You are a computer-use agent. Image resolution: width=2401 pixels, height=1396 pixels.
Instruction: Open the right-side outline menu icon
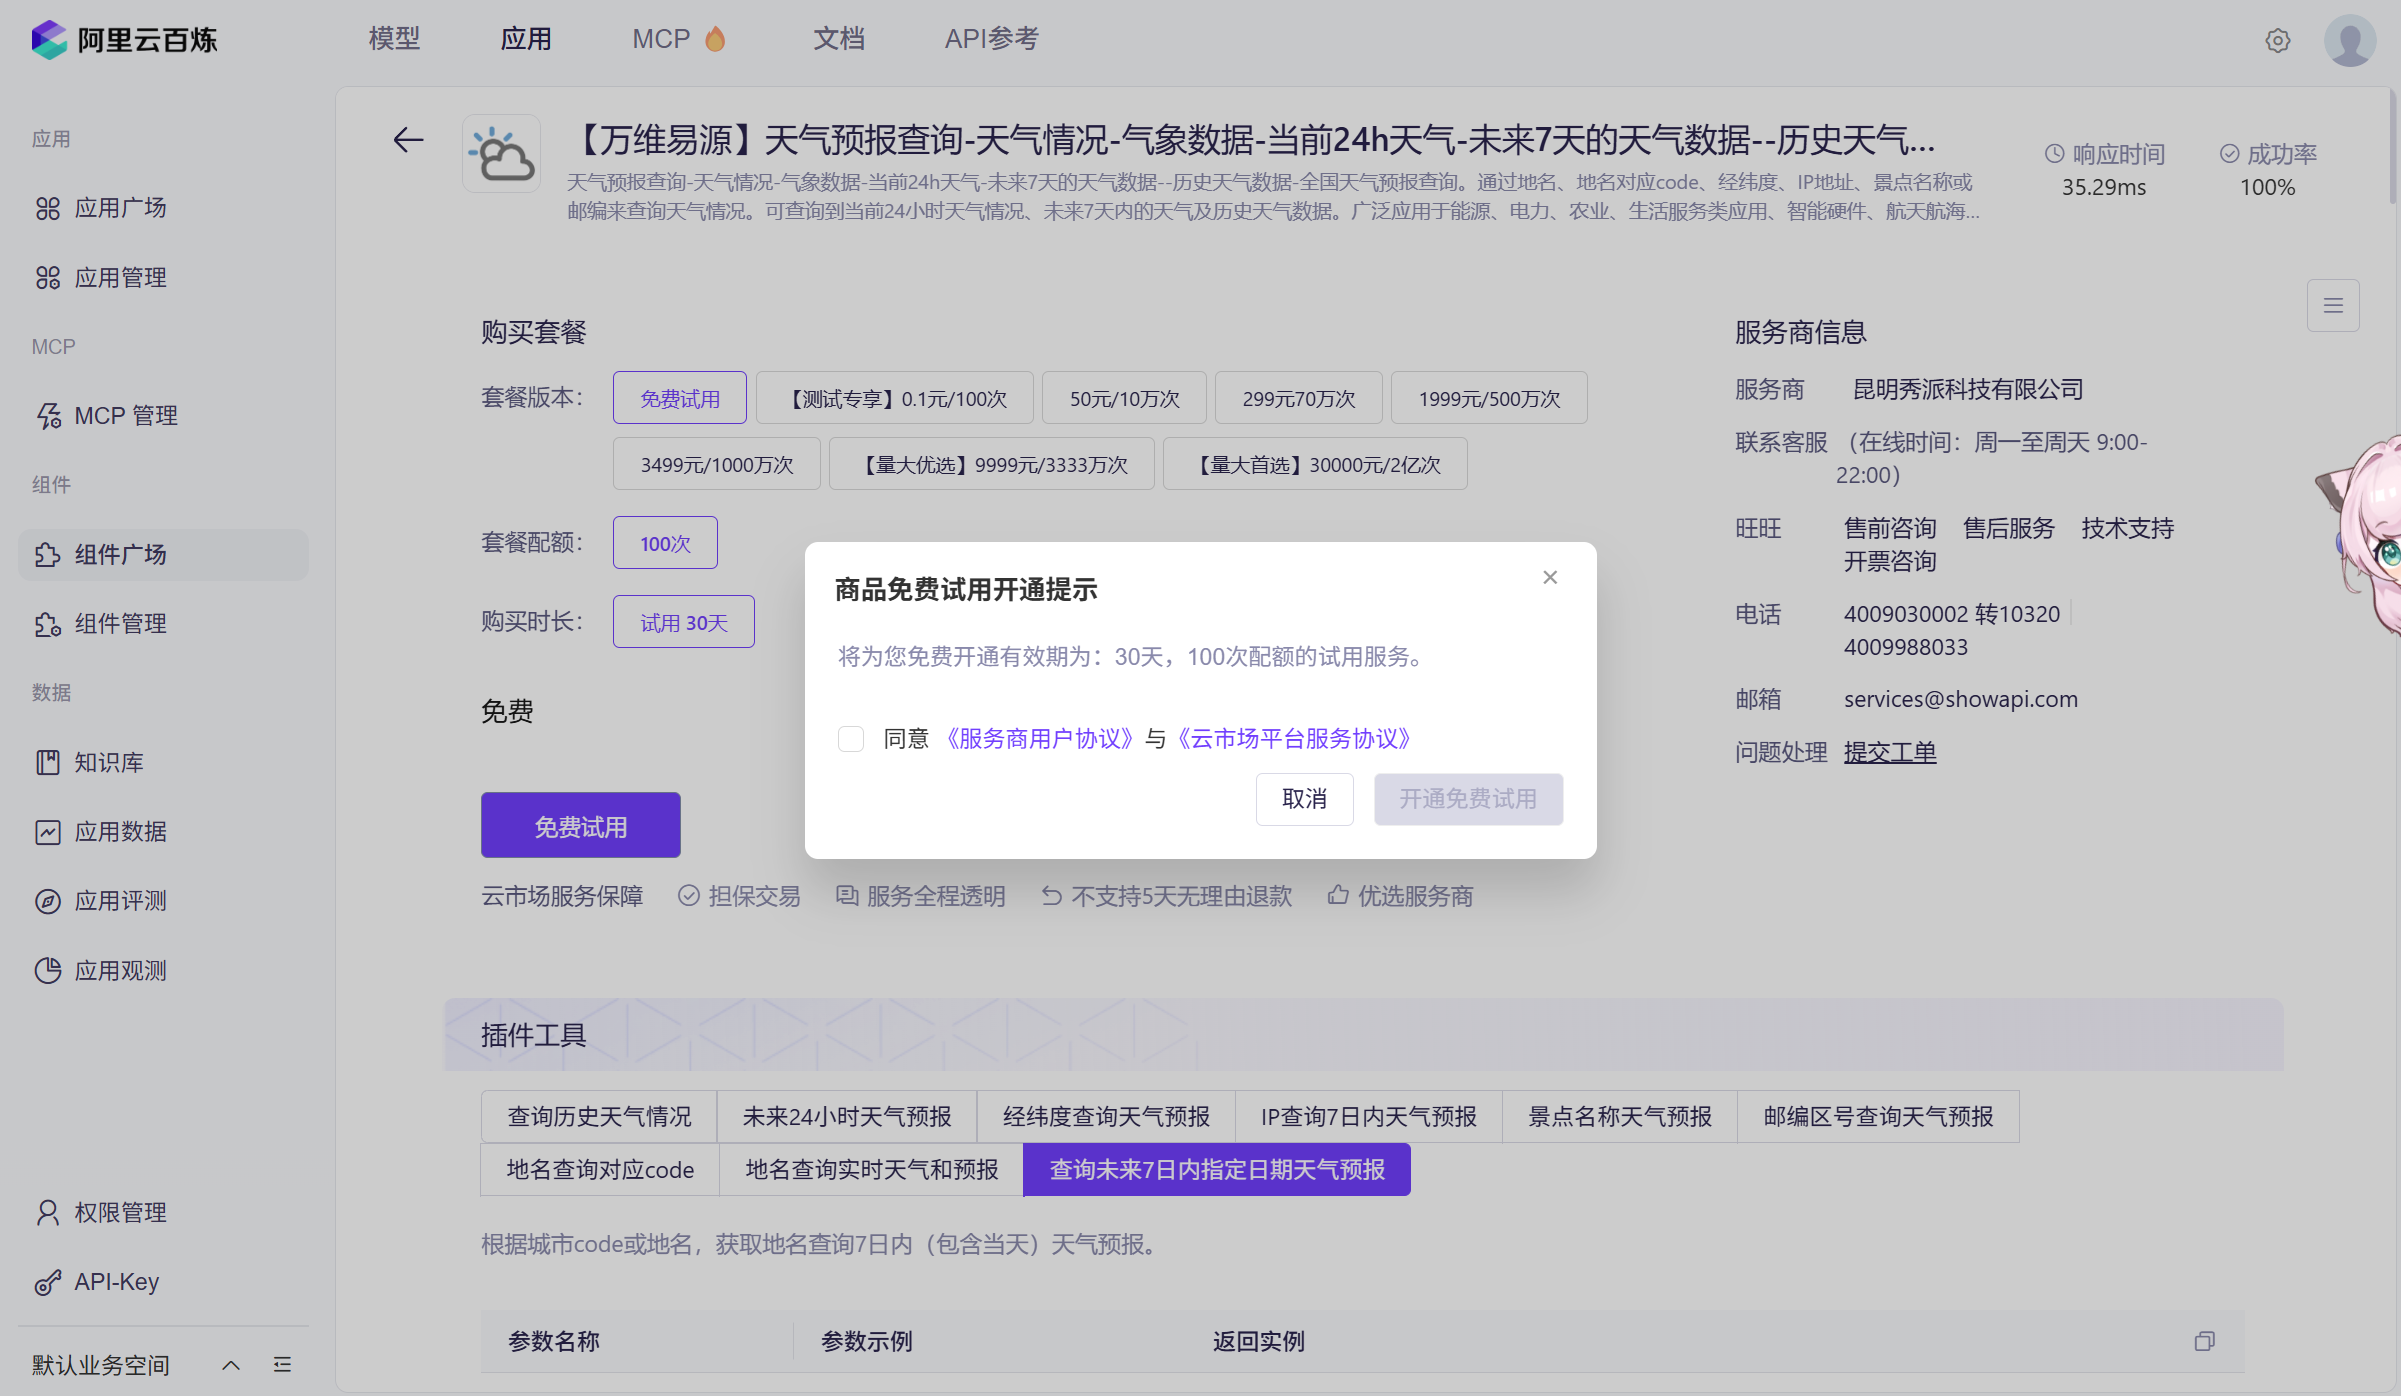point(2332,305)
